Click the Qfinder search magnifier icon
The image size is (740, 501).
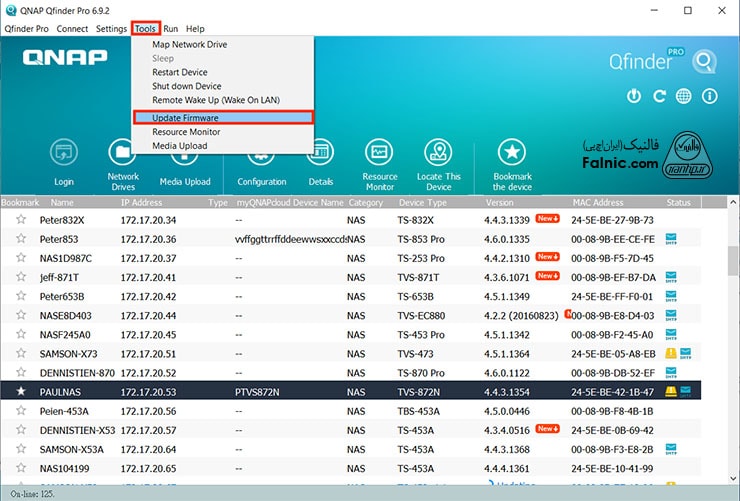704,62
